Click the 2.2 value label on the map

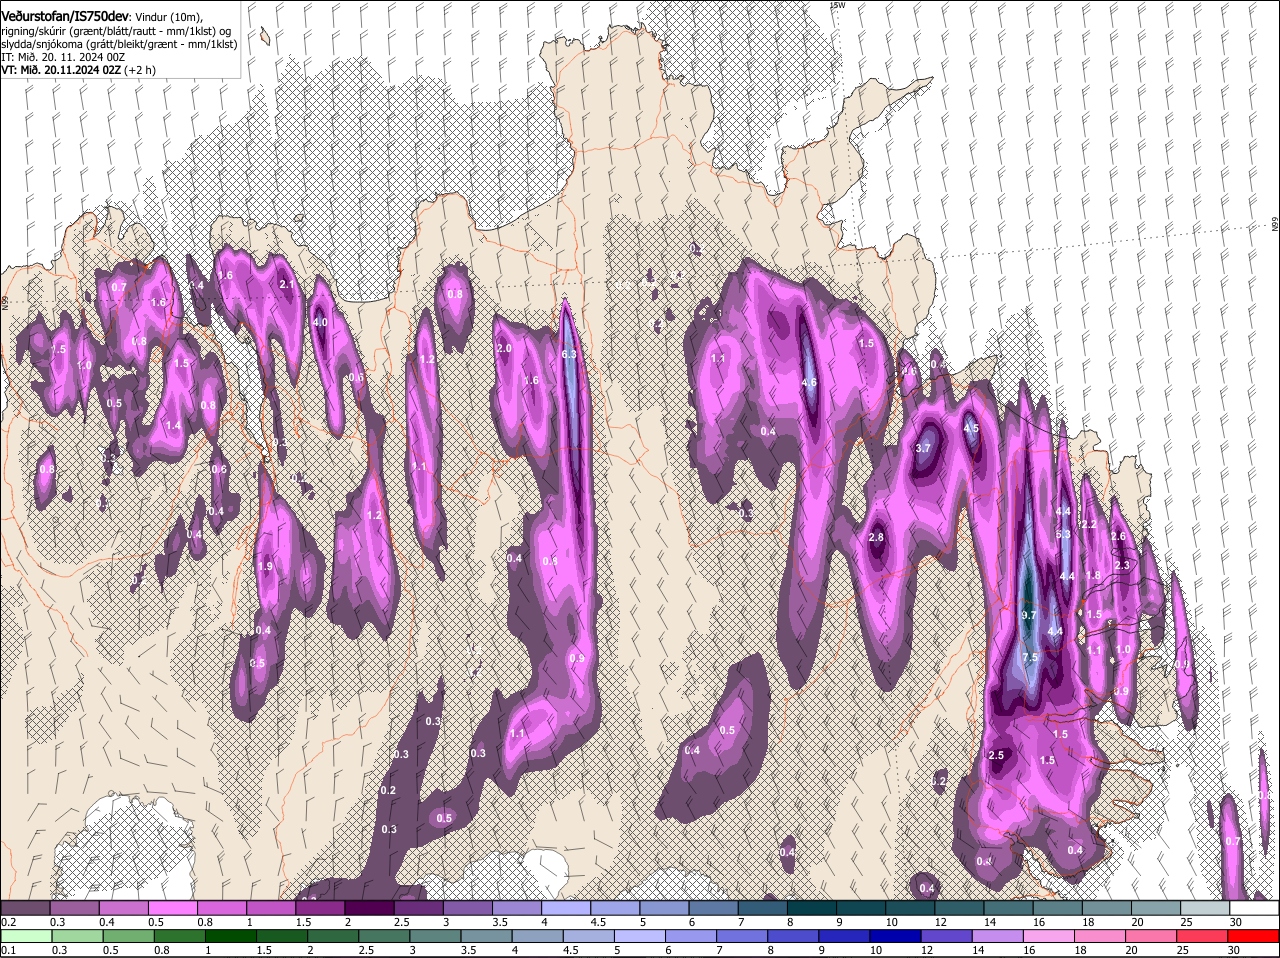point(1089,524)
